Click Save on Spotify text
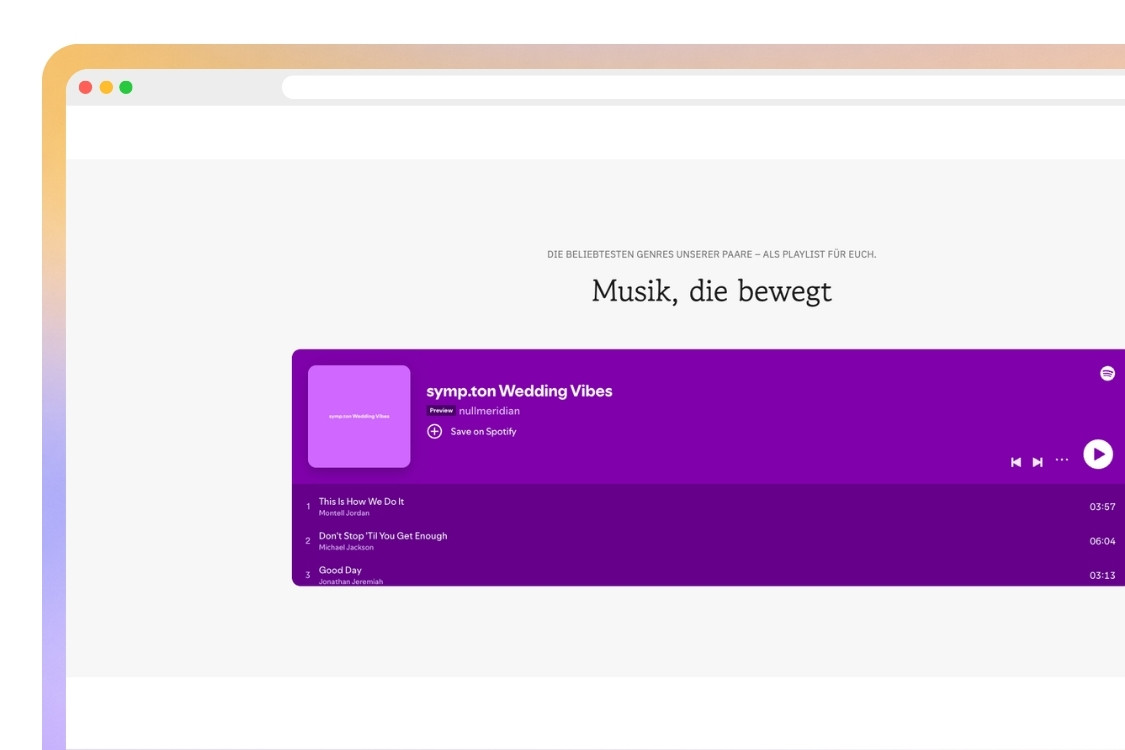1125x750 pixels. point(484,431)
